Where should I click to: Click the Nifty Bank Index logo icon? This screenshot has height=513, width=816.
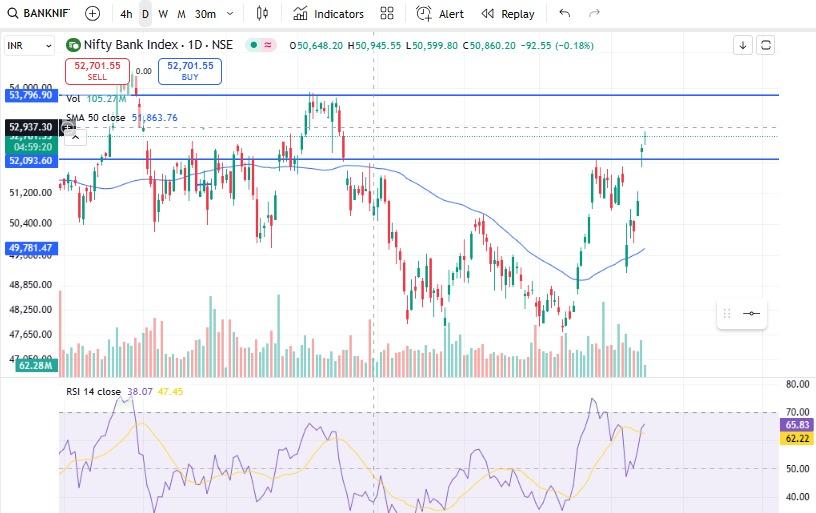[x=73, y=45]
